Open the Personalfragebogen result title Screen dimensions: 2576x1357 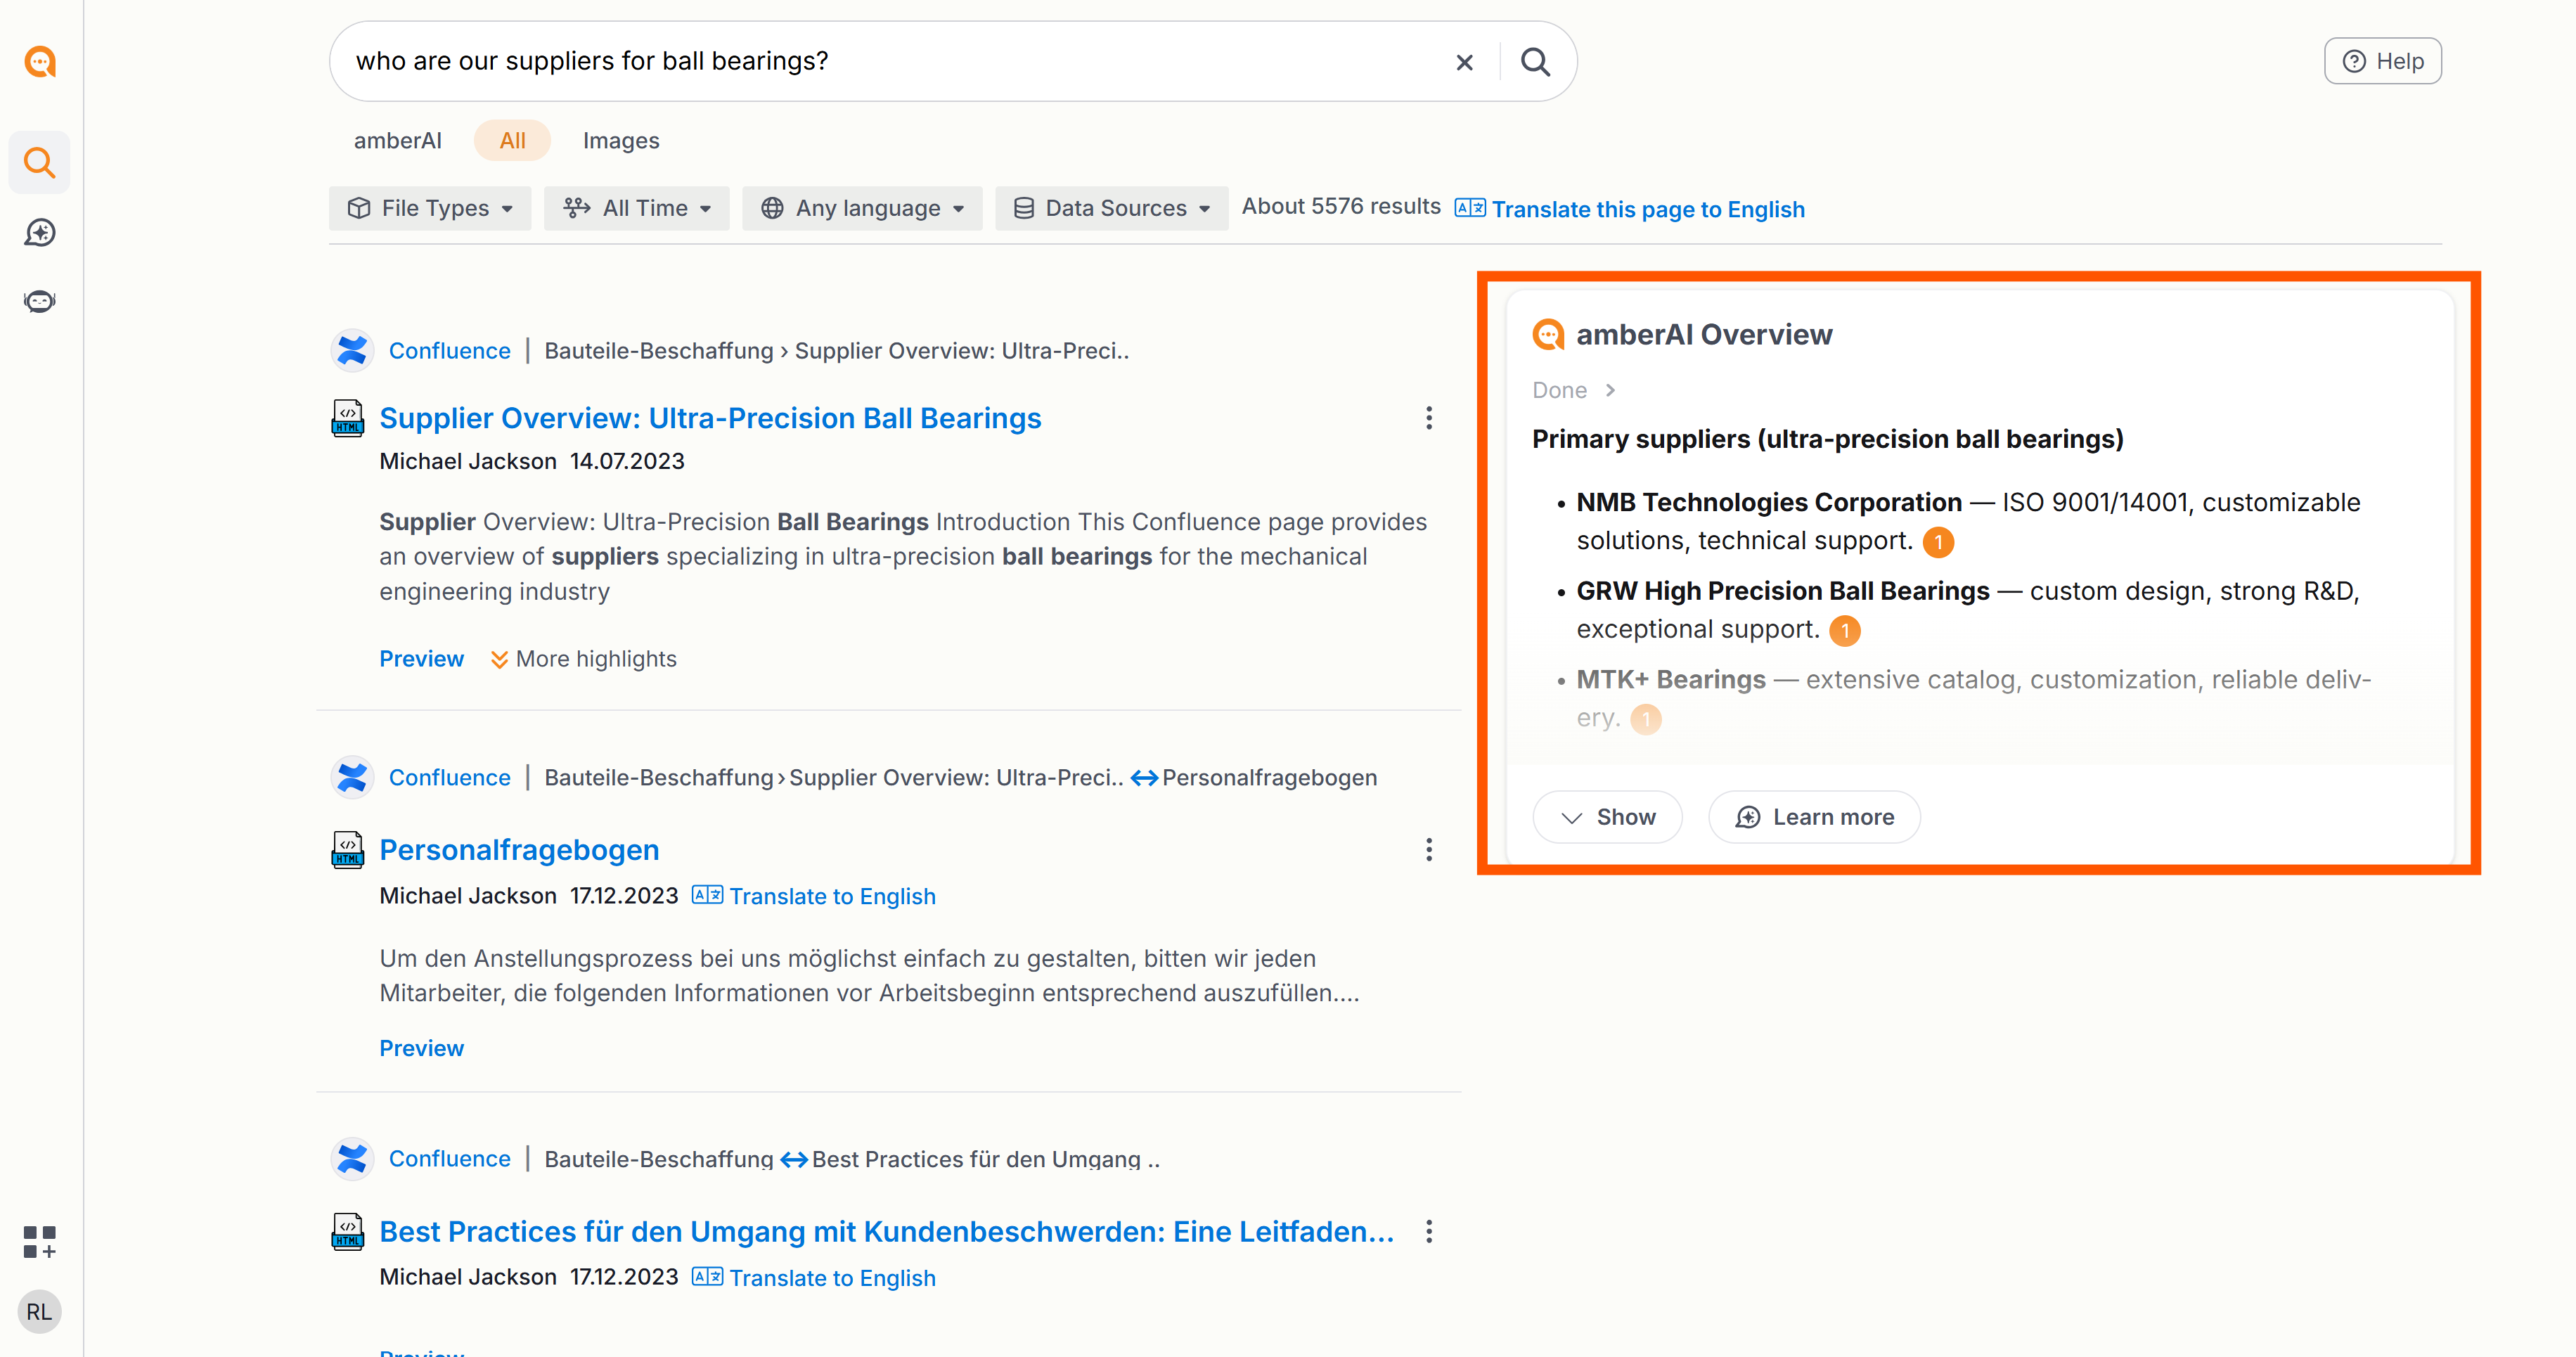pyautogui.click(x=519, y=850)
